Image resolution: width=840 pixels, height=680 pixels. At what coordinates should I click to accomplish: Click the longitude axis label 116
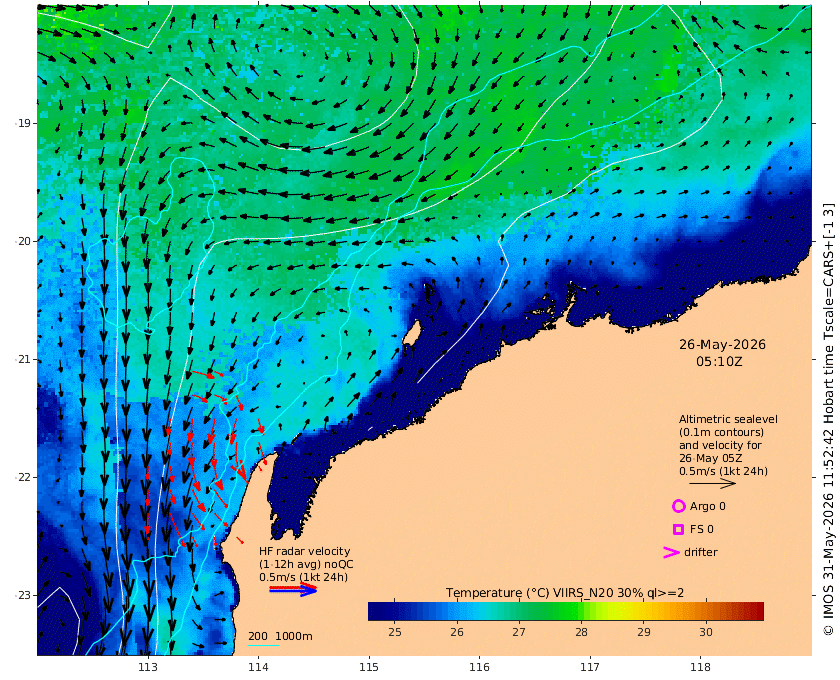[479, 667]
